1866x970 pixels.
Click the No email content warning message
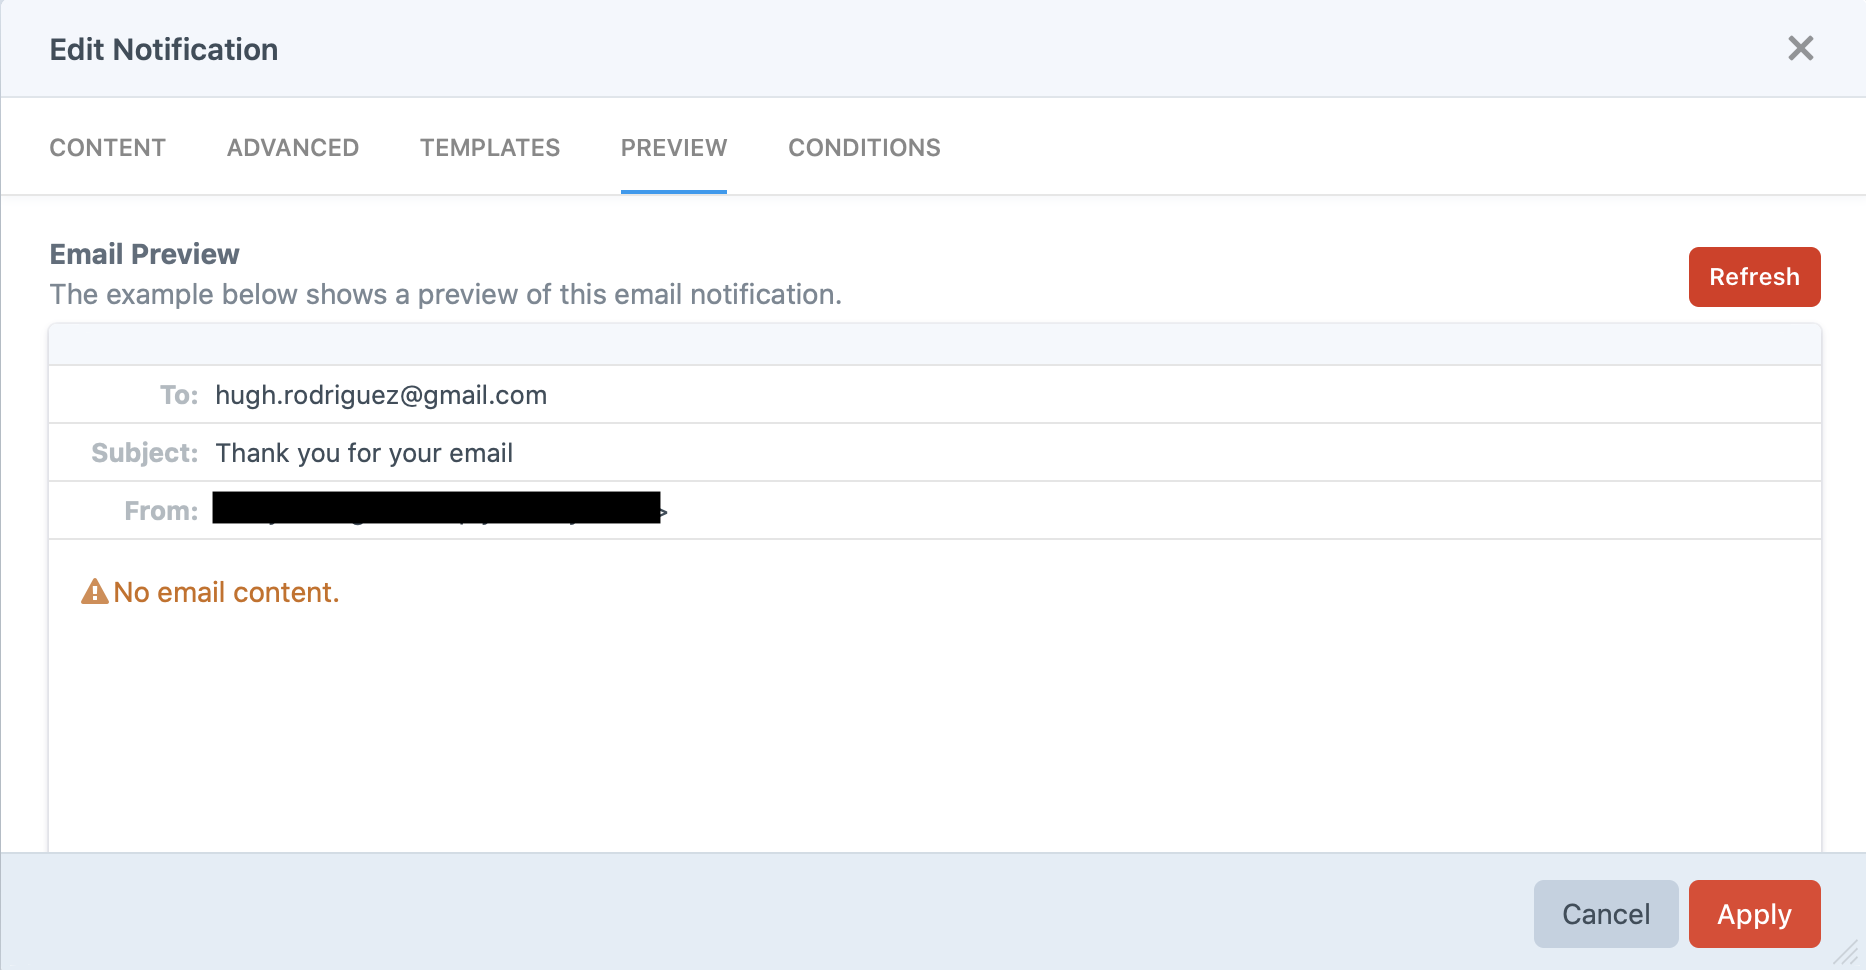(226, 591)
